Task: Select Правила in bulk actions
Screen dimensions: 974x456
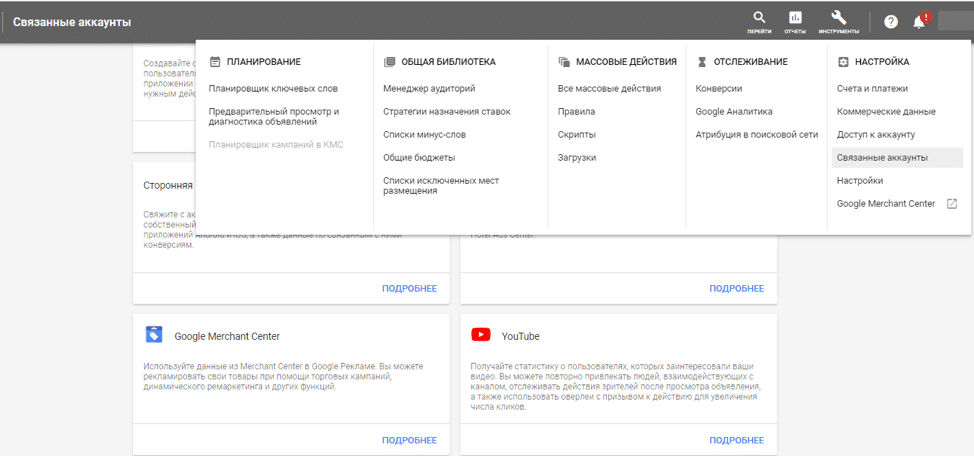Action: [576, 112]
